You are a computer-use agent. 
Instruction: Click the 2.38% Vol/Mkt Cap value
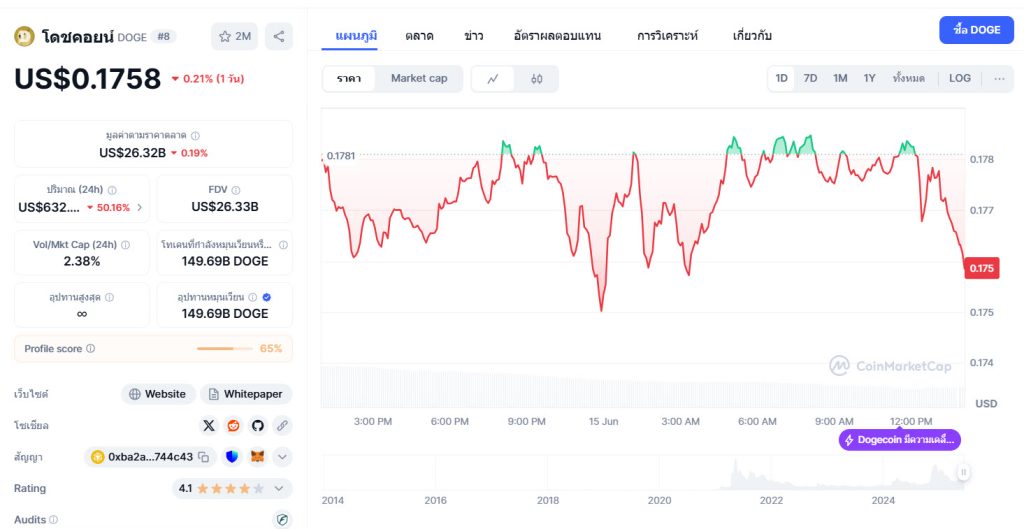[82, 262]
